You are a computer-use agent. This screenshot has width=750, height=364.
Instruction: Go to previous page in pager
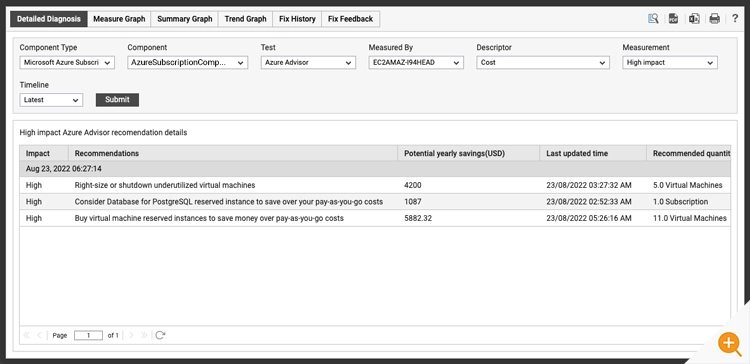click(39, 335)
